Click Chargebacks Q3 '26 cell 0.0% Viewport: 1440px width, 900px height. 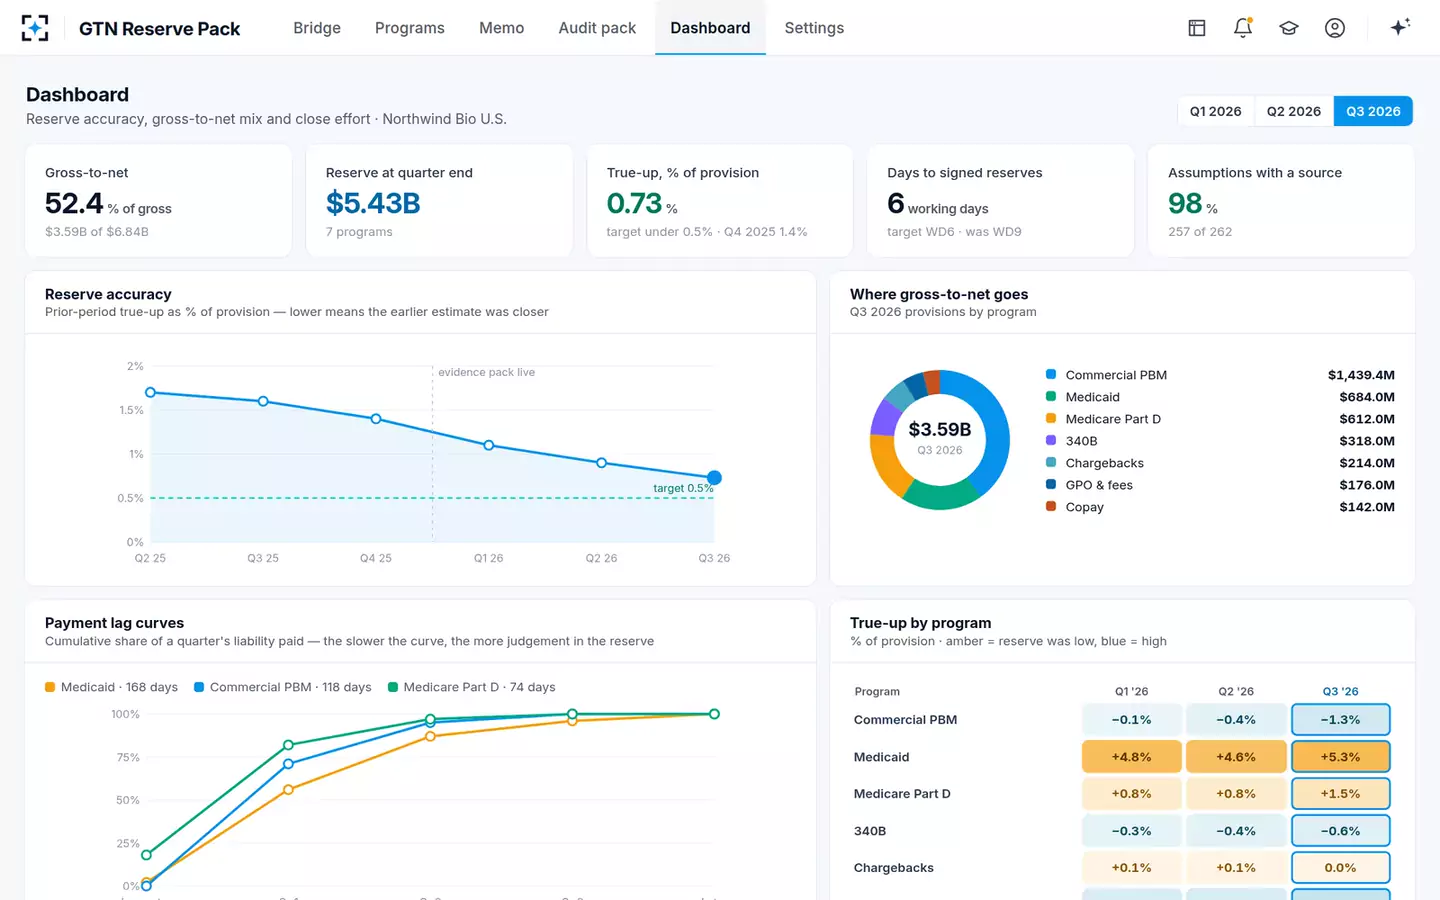pyautogui.click(x=1340, y=868)
